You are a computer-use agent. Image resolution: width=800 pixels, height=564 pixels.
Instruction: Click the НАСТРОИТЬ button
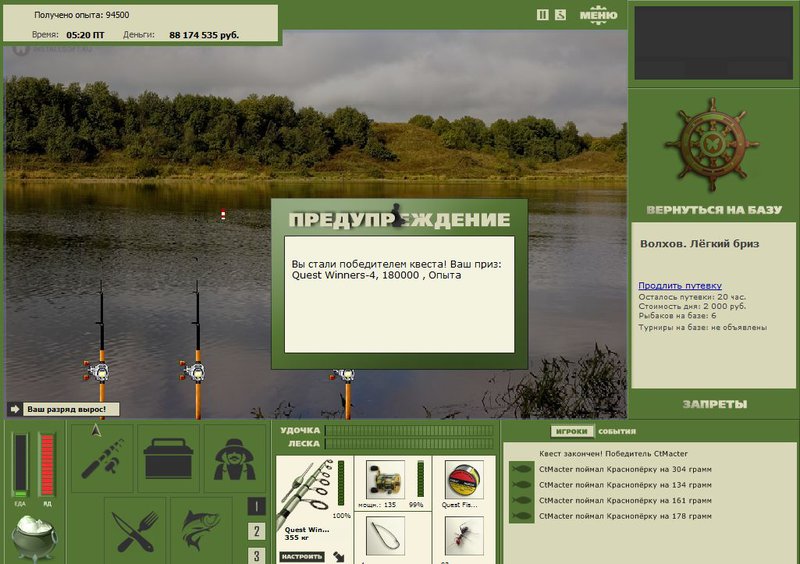(302, 556)
